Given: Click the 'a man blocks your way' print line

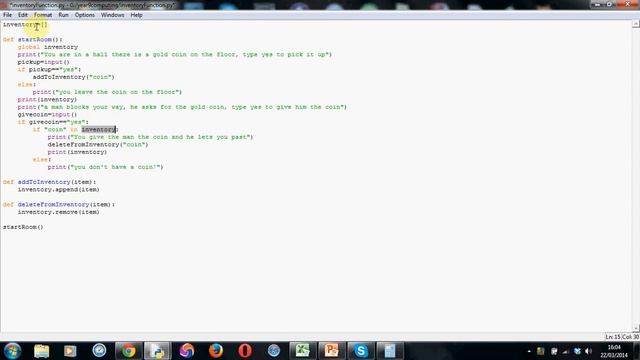Looking at the screenshot, I should (182, 107).
